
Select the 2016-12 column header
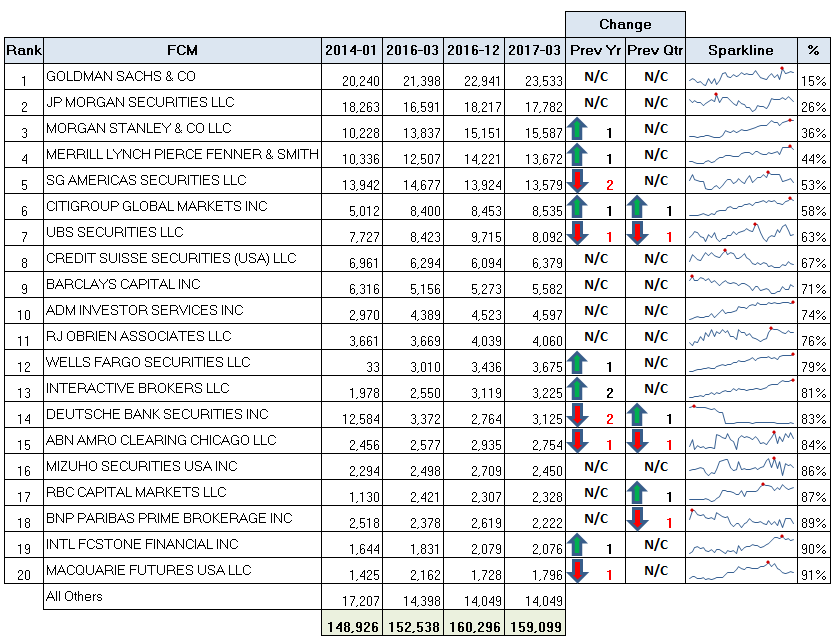(x=474, y=50)
